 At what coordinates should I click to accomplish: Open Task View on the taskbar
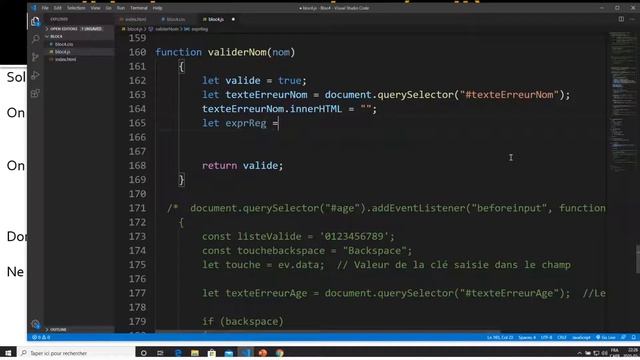click(160, 353)
